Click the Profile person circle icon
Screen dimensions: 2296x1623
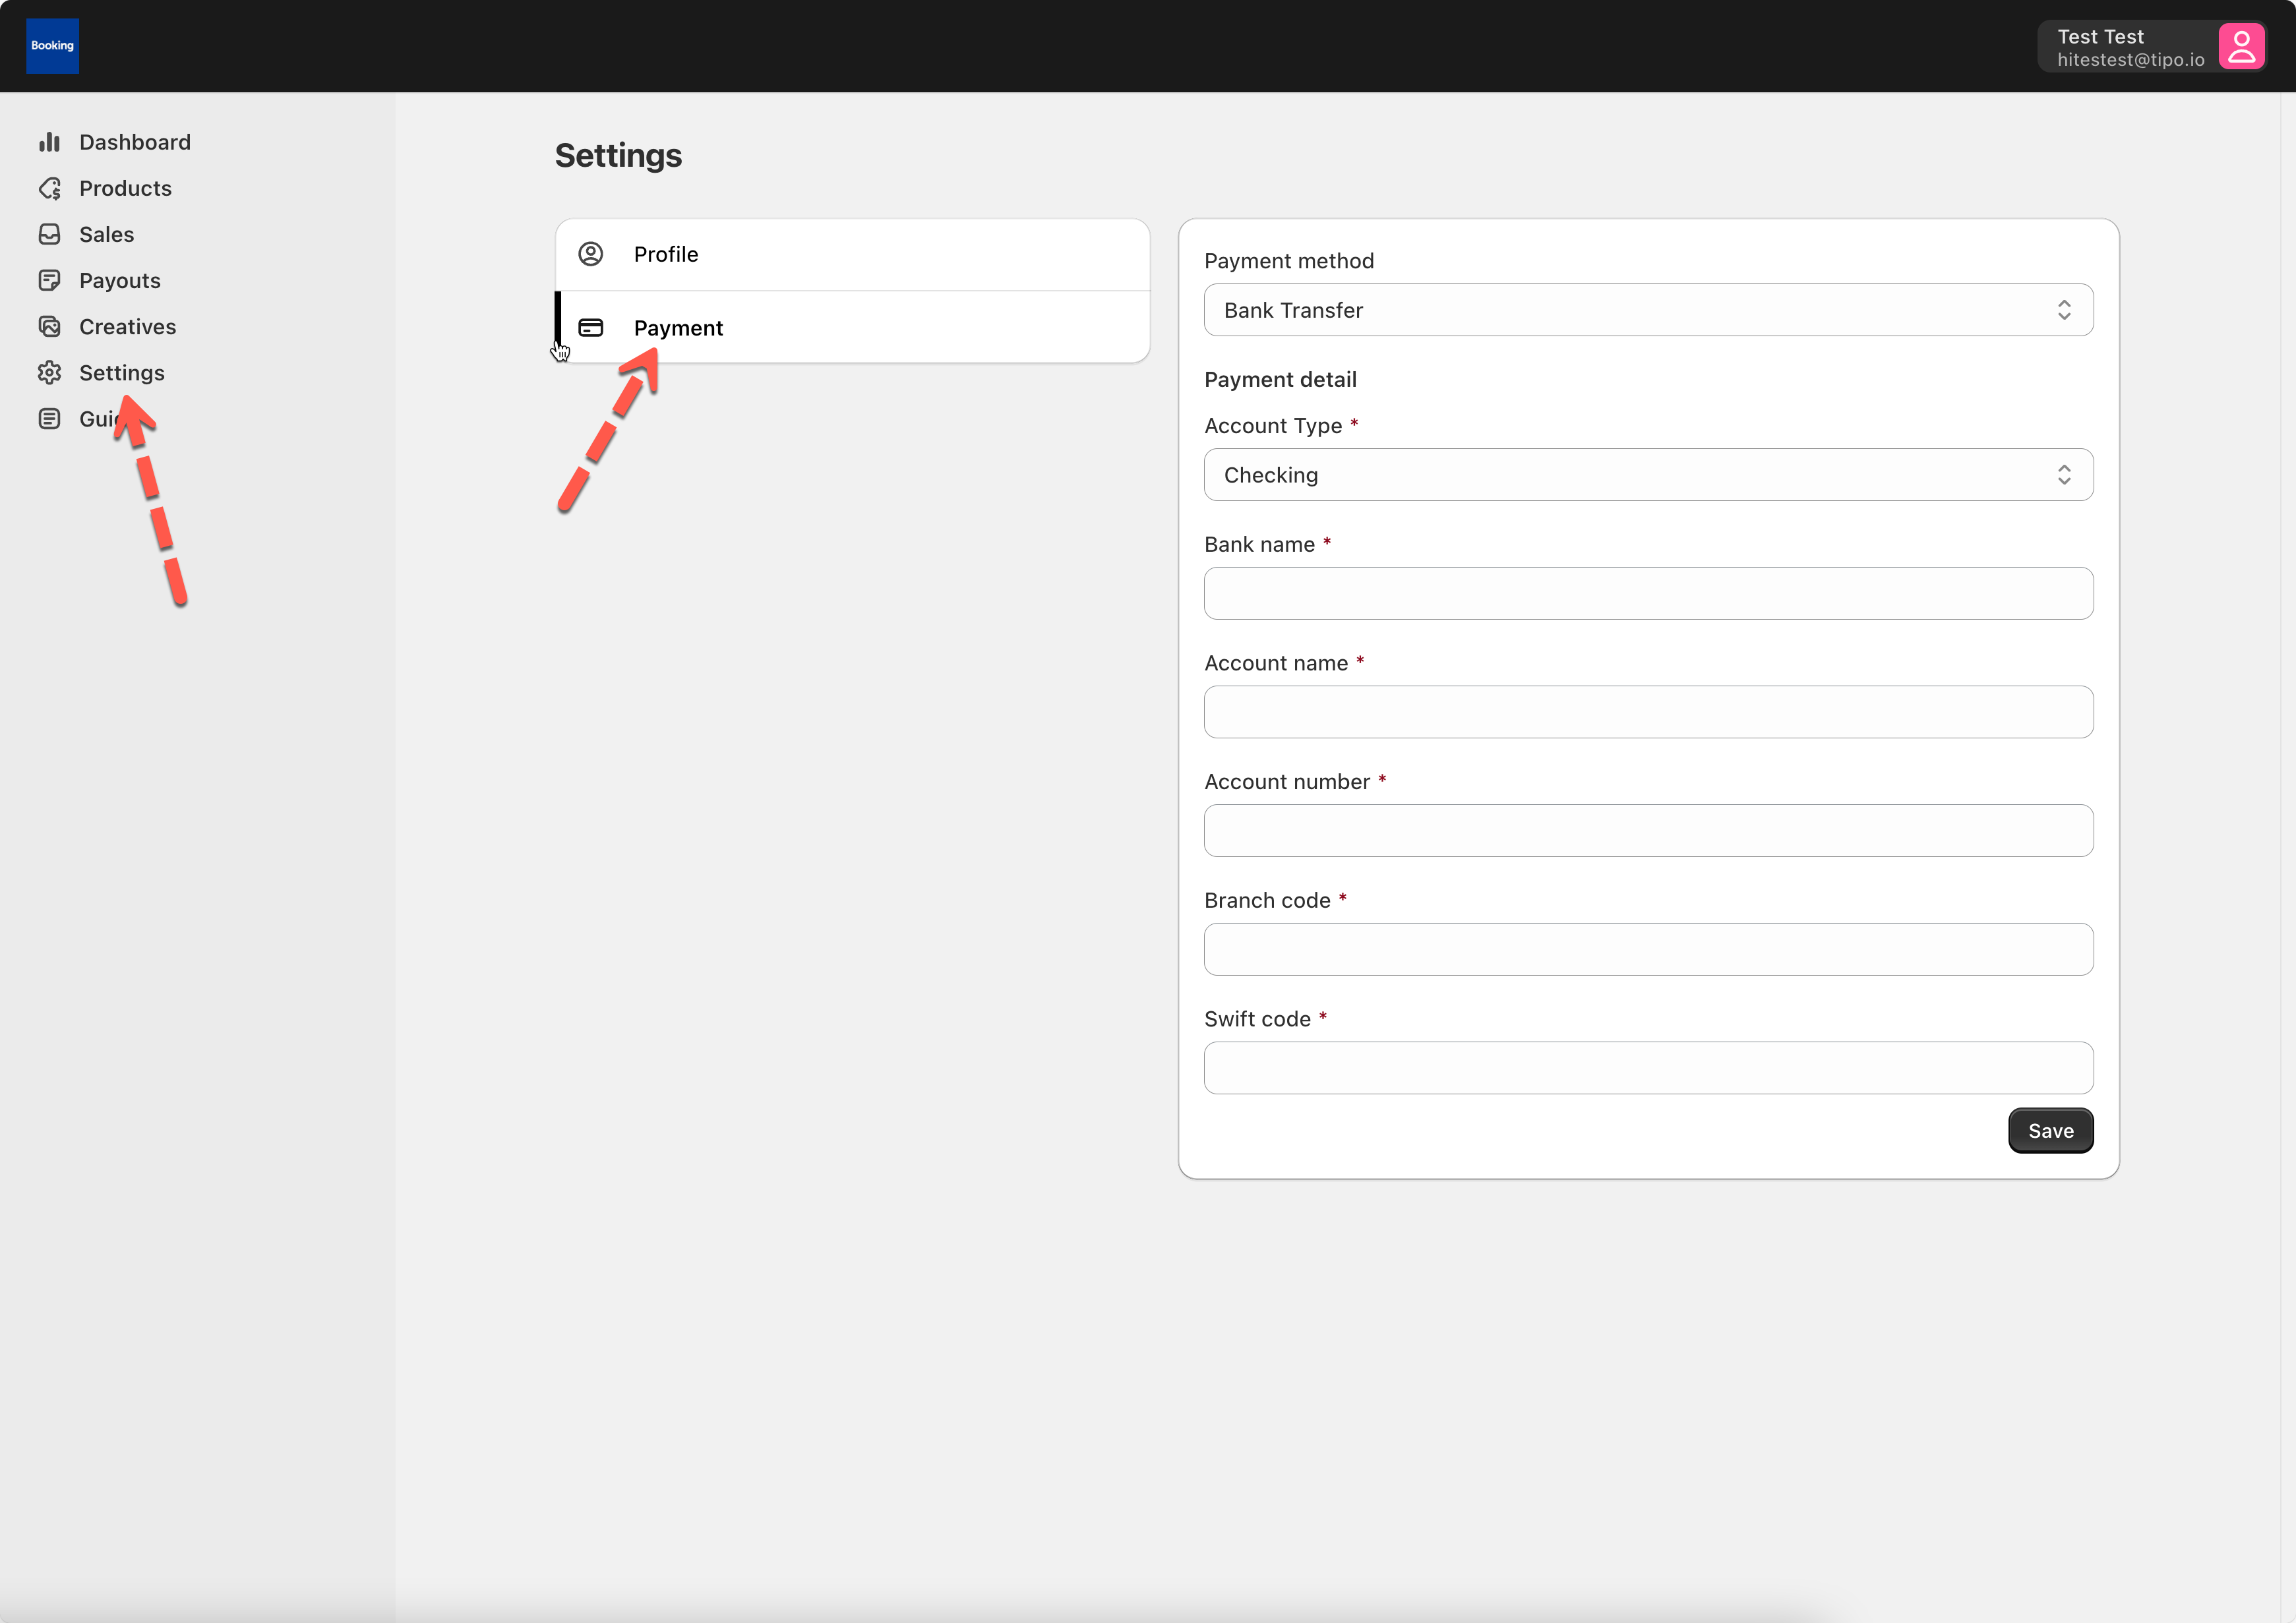tap(591, 254)
